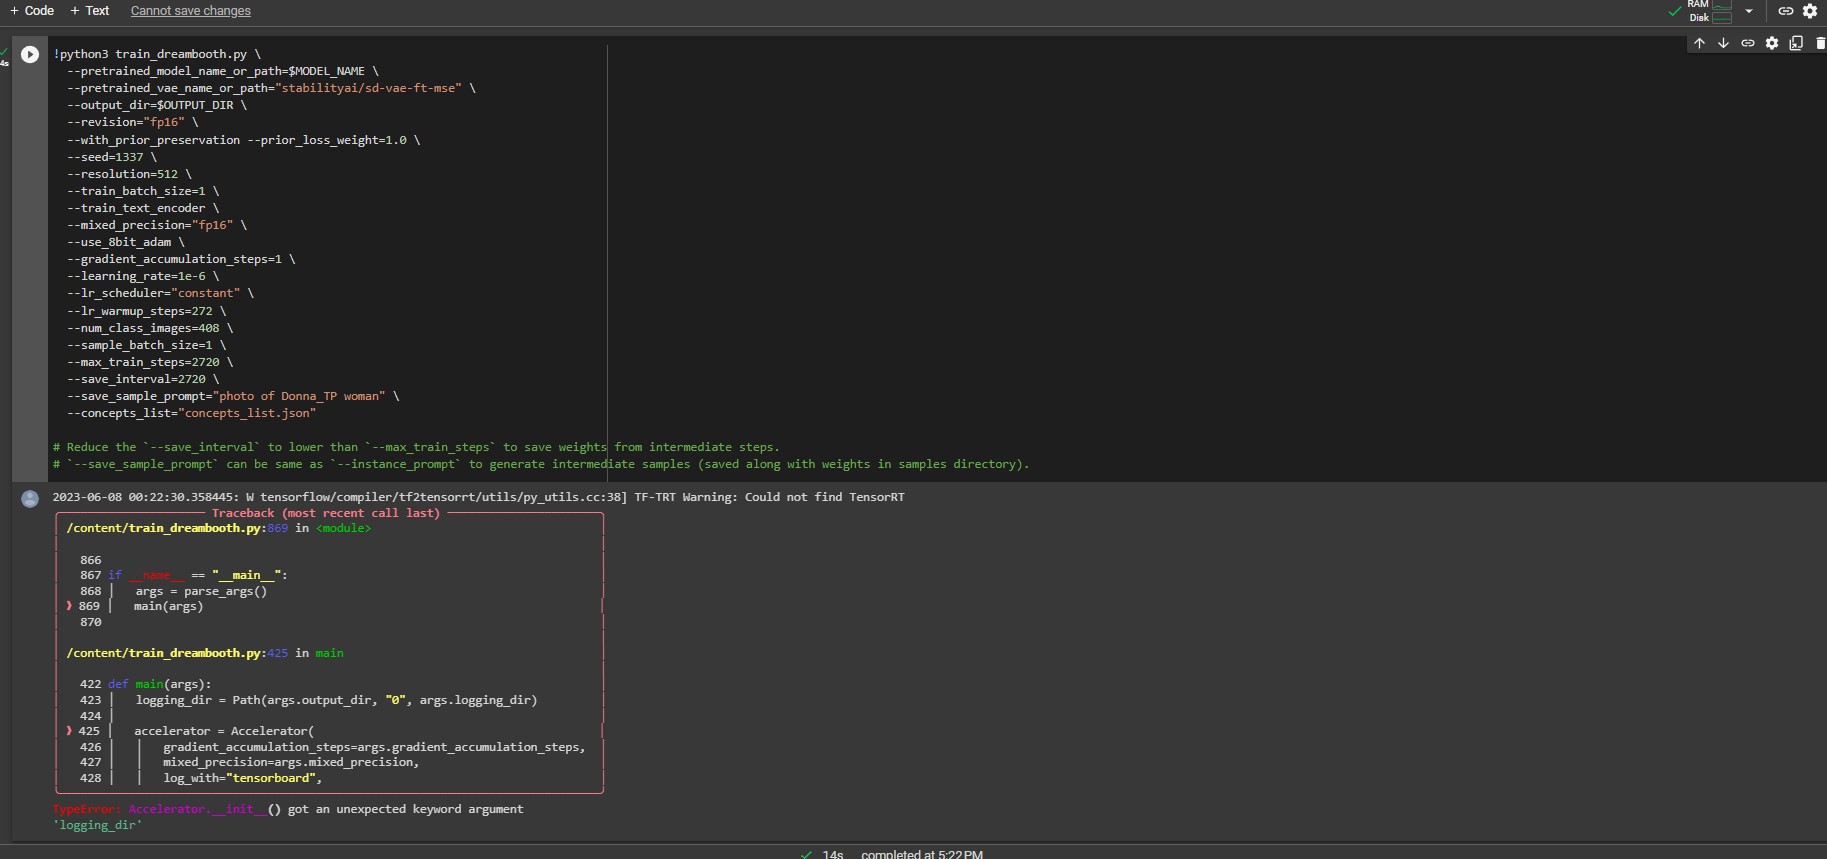Click the '--learning_rate=1e-6' code line

(142, 276)
